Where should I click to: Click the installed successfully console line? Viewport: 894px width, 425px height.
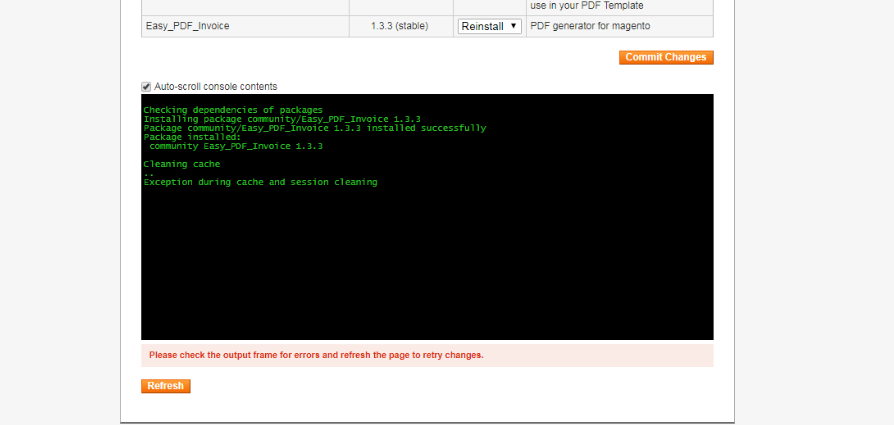[x=314, y=128]
